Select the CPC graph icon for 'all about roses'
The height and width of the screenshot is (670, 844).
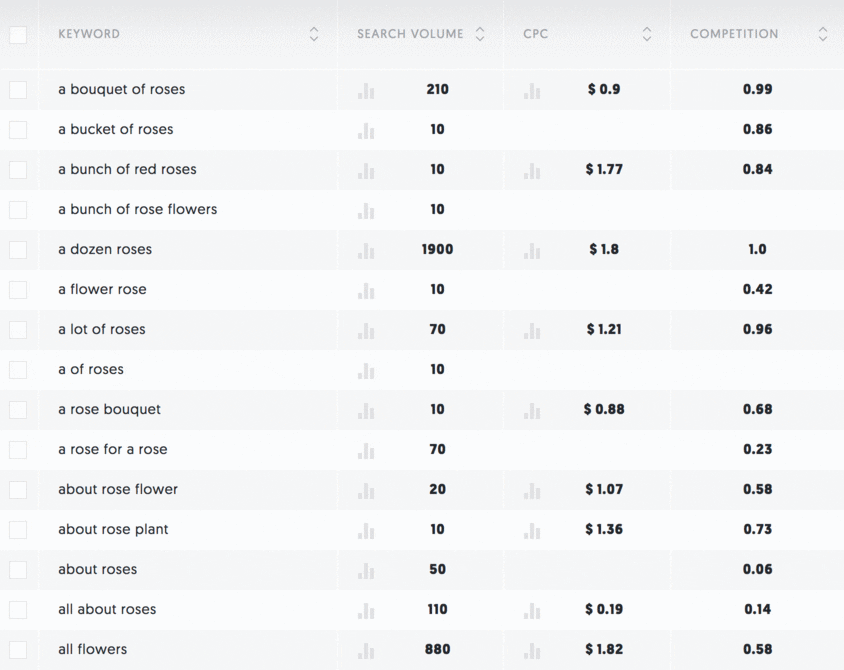[x=531, y=609]
